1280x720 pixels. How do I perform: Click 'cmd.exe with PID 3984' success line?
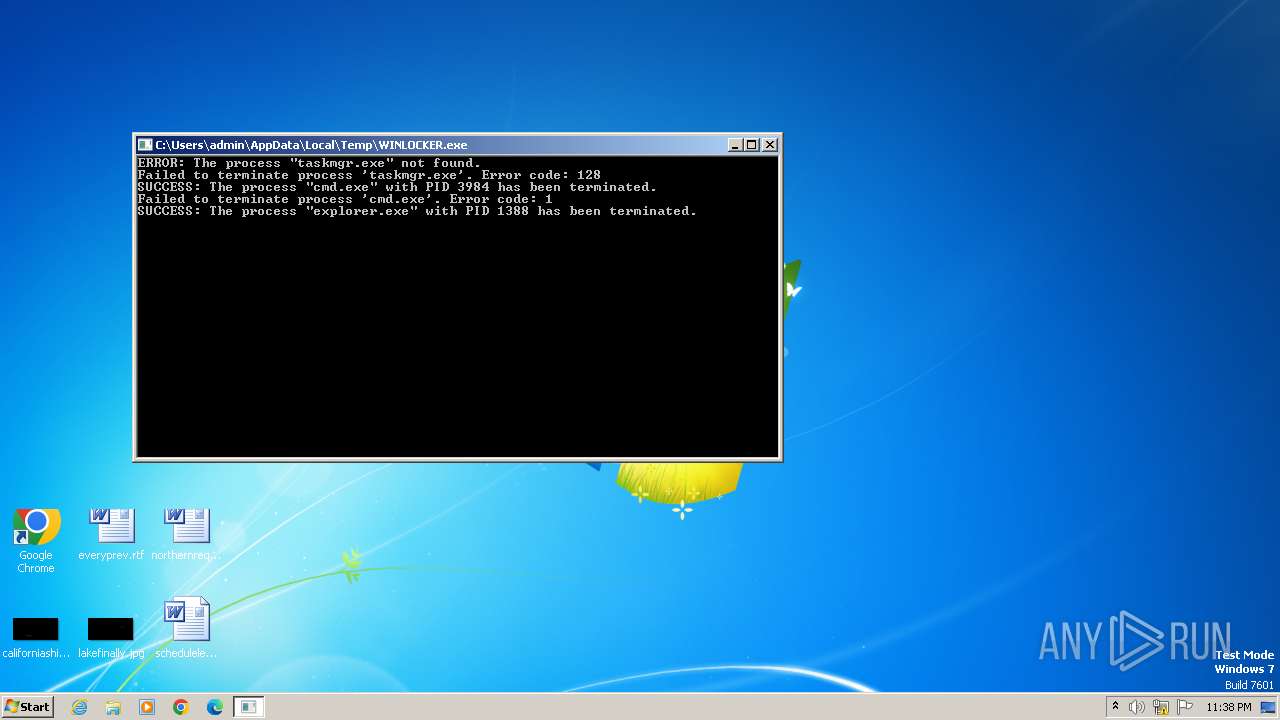pyautogui.click(x=397, y=187)
